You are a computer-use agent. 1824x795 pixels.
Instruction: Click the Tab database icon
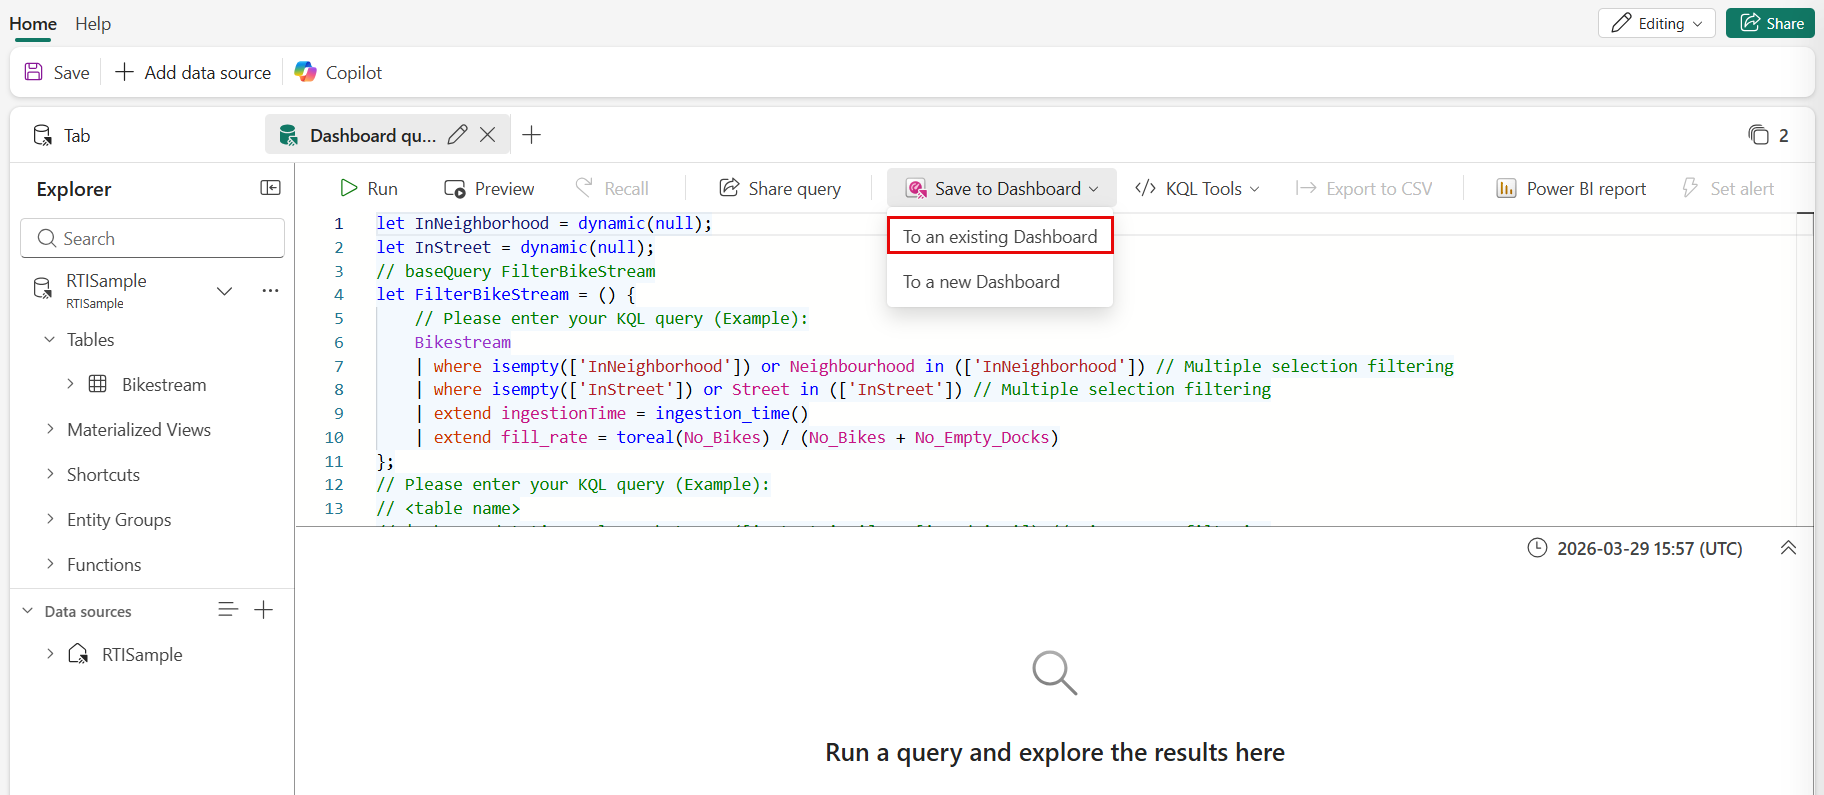[43, 135]
